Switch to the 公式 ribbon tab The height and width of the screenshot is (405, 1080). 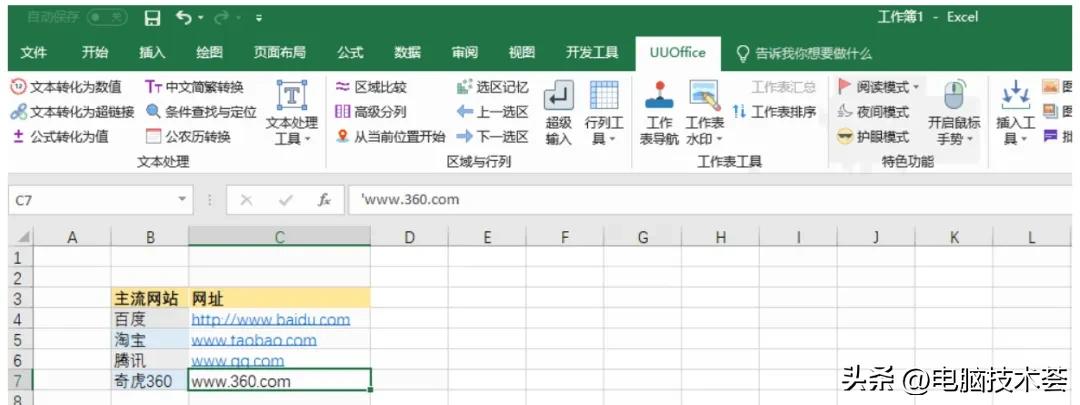pyautogui.click(x=350, y=52)
